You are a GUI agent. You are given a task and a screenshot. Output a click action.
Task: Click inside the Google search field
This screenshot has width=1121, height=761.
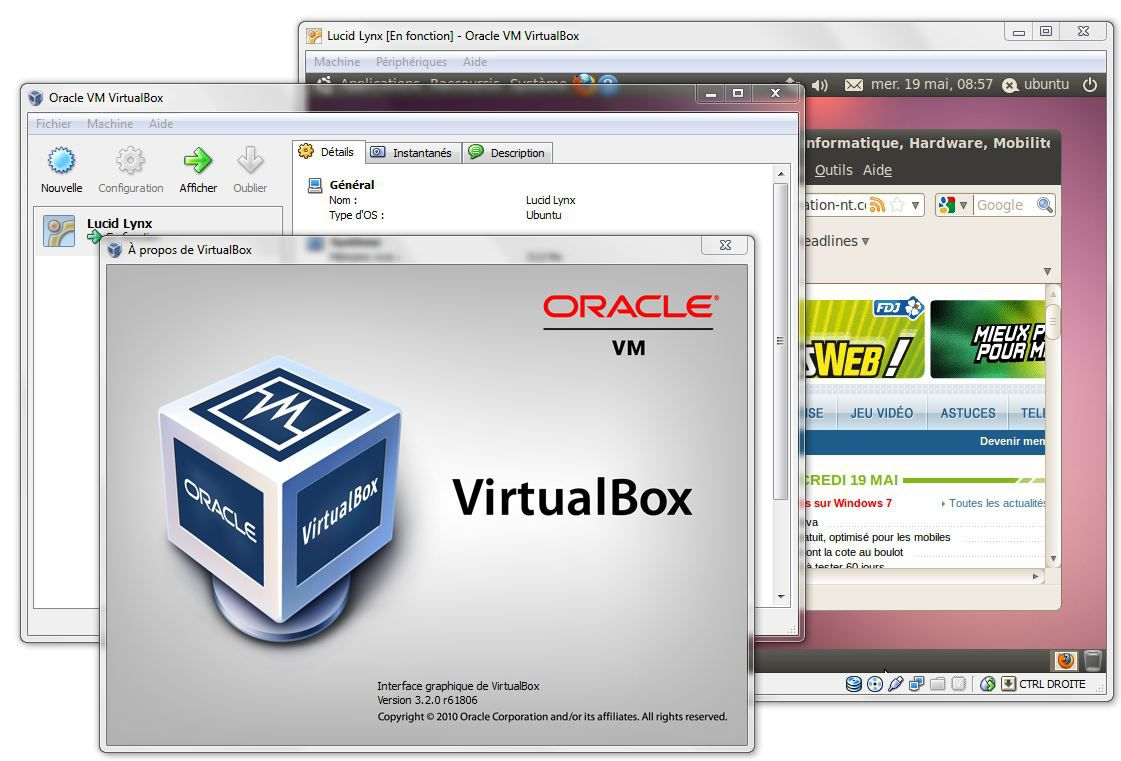coord(1004,205)
